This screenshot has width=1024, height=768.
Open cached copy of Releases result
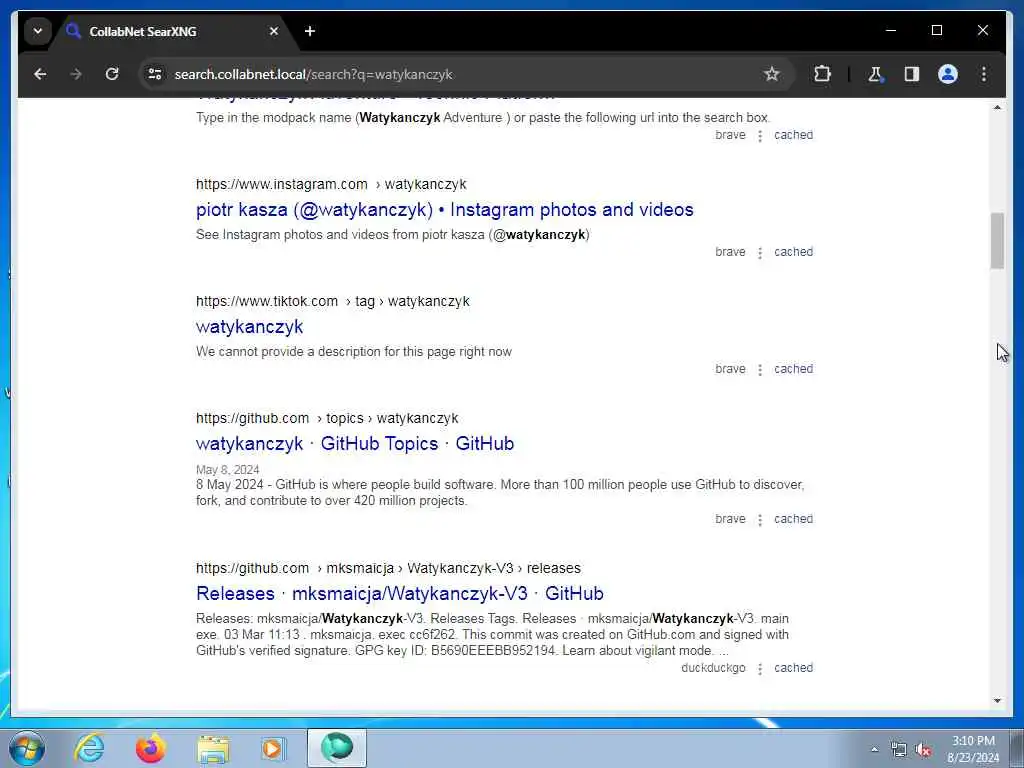coord(793,668)
